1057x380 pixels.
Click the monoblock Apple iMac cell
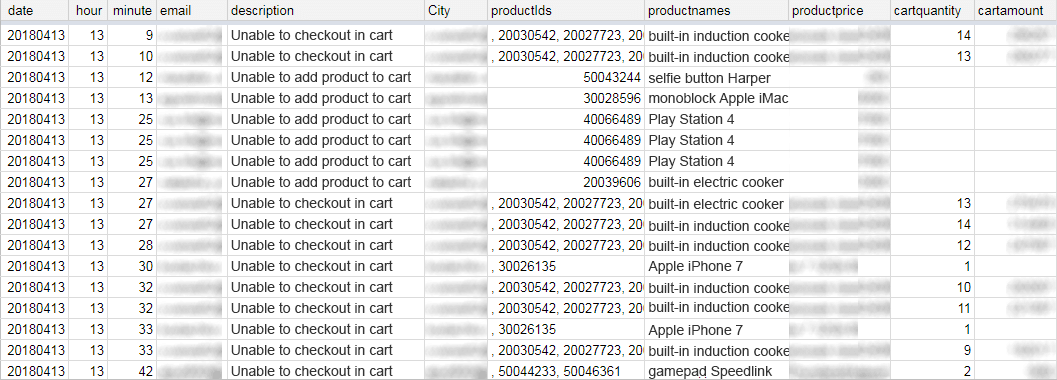(x=716, y=98)
